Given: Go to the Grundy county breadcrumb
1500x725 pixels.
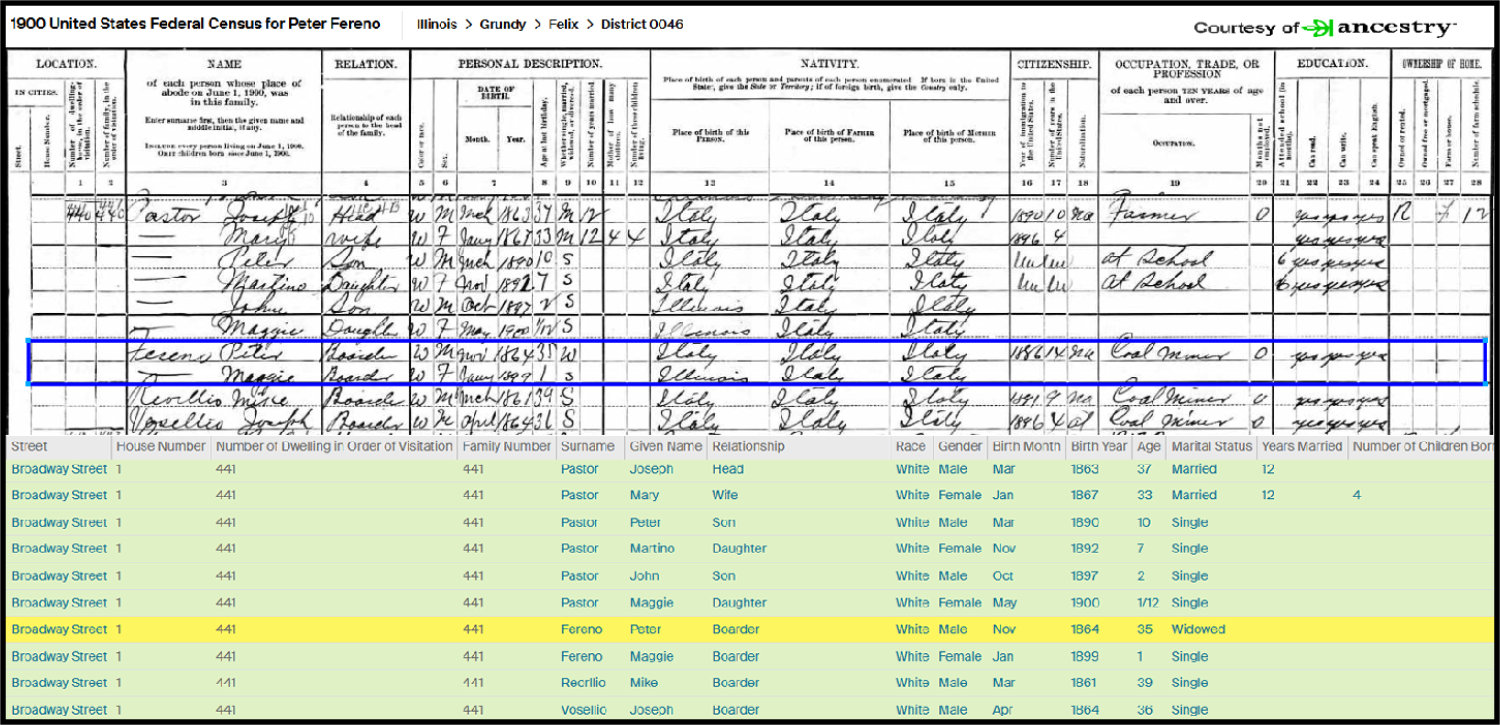Looking at the screenshot, I should 503,24.
